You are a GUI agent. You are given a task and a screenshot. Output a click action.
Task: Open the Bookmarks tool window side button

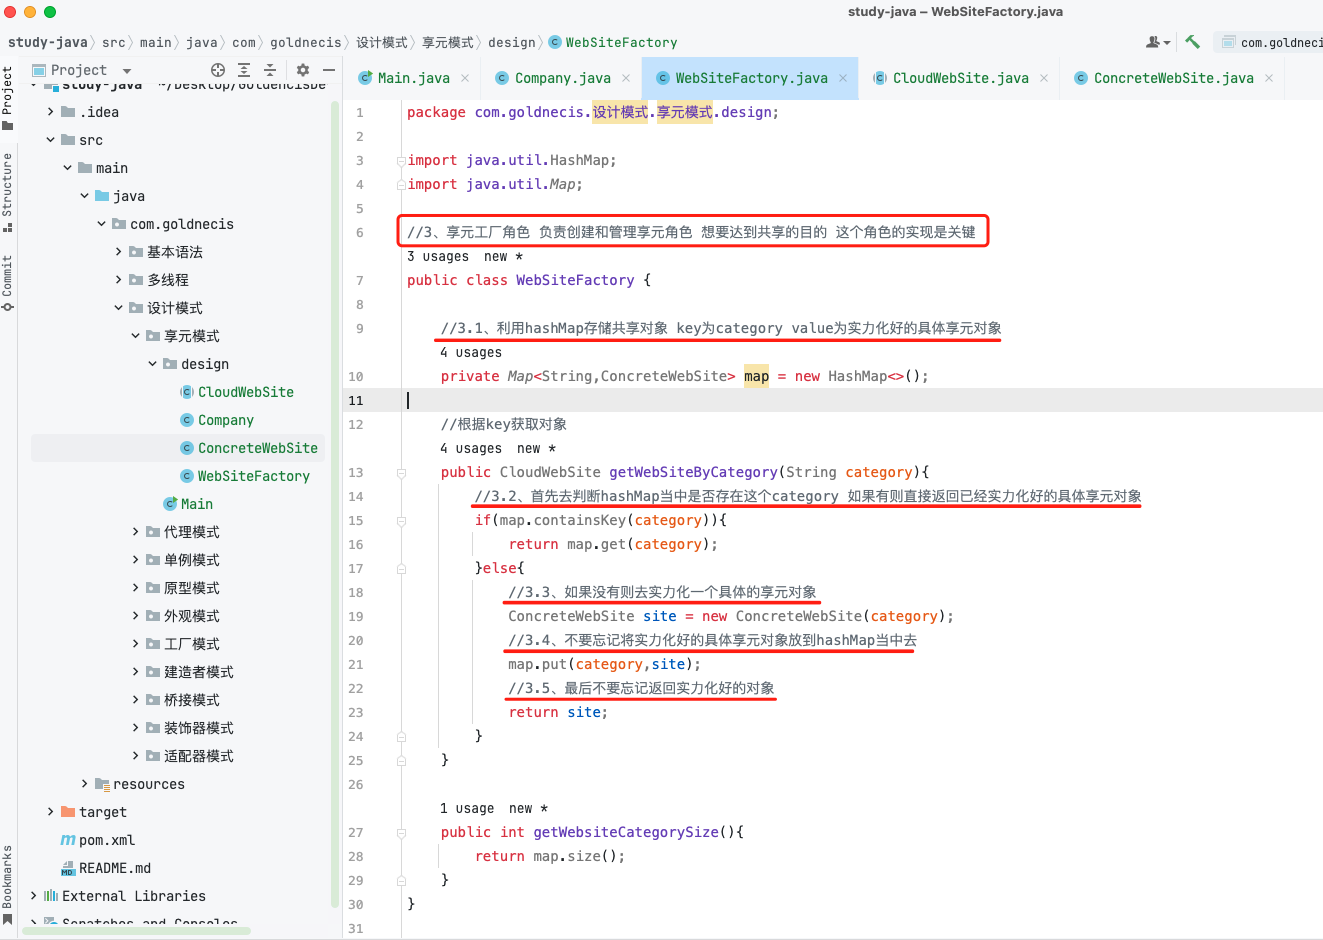coord(8,884)
